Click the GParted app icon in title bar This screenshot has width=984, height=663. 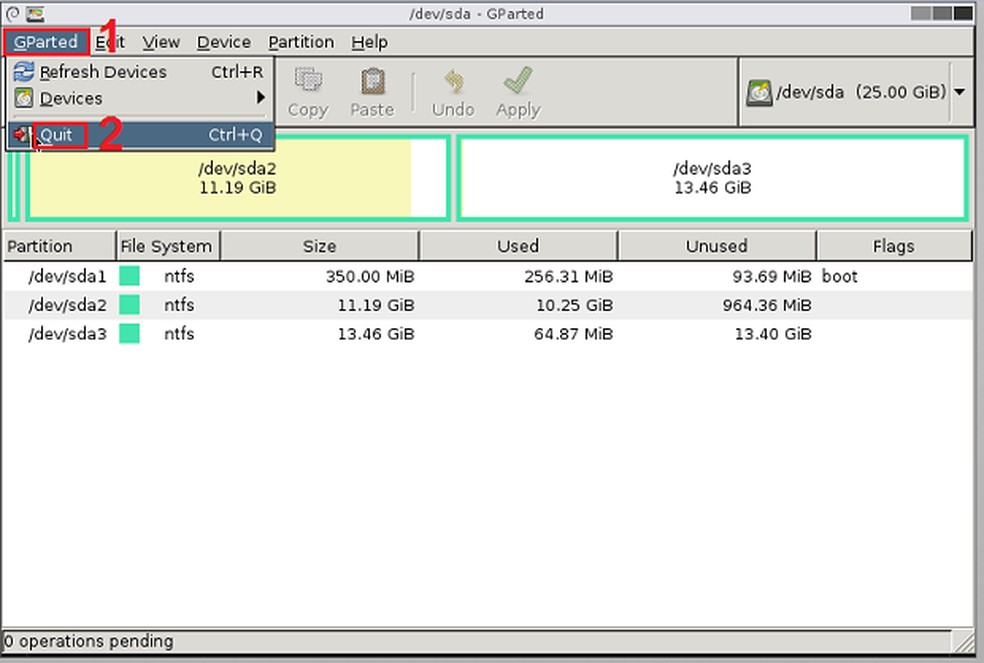35,13
